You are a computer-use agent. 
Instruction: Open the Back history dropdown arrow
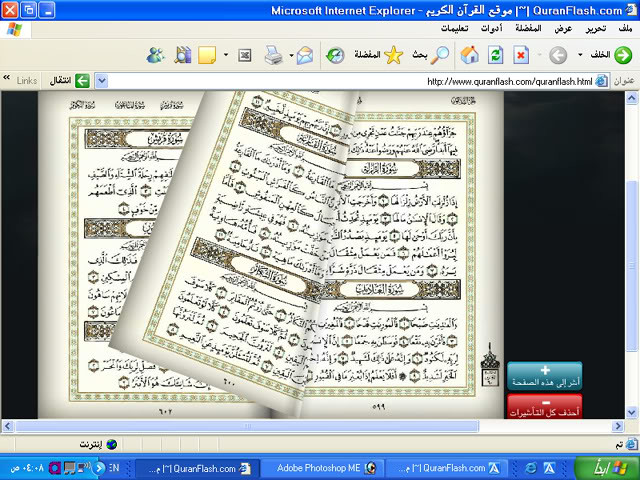(x=580, y=55)
